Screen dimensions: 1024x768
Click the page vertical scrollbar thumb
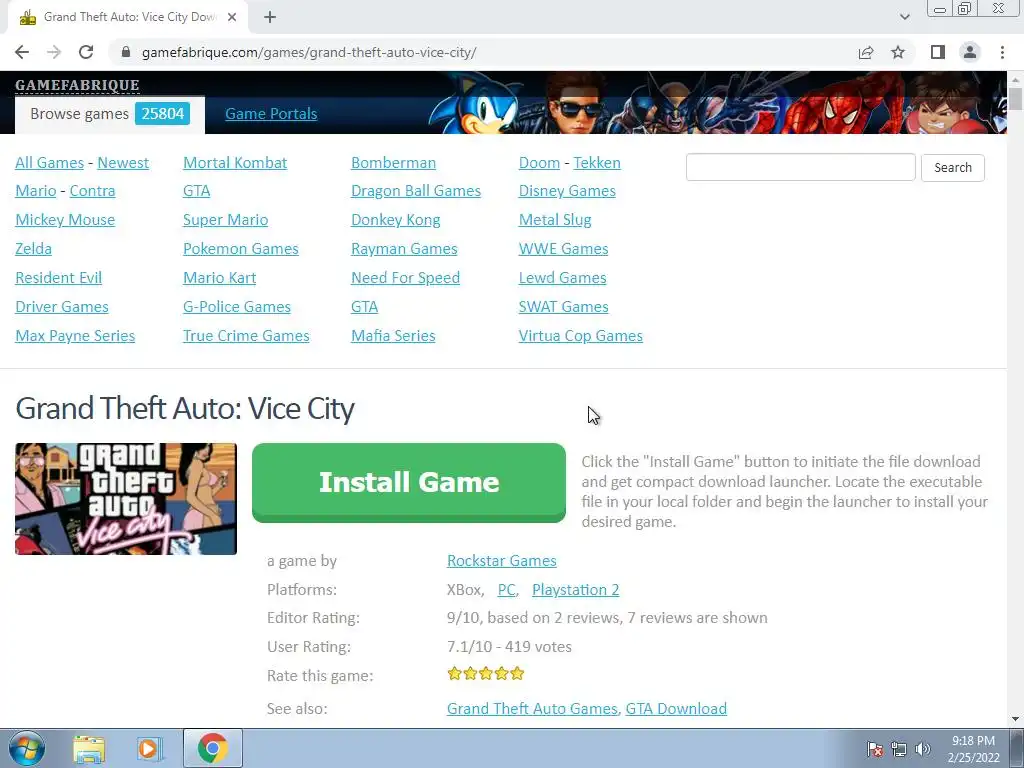1015,99
